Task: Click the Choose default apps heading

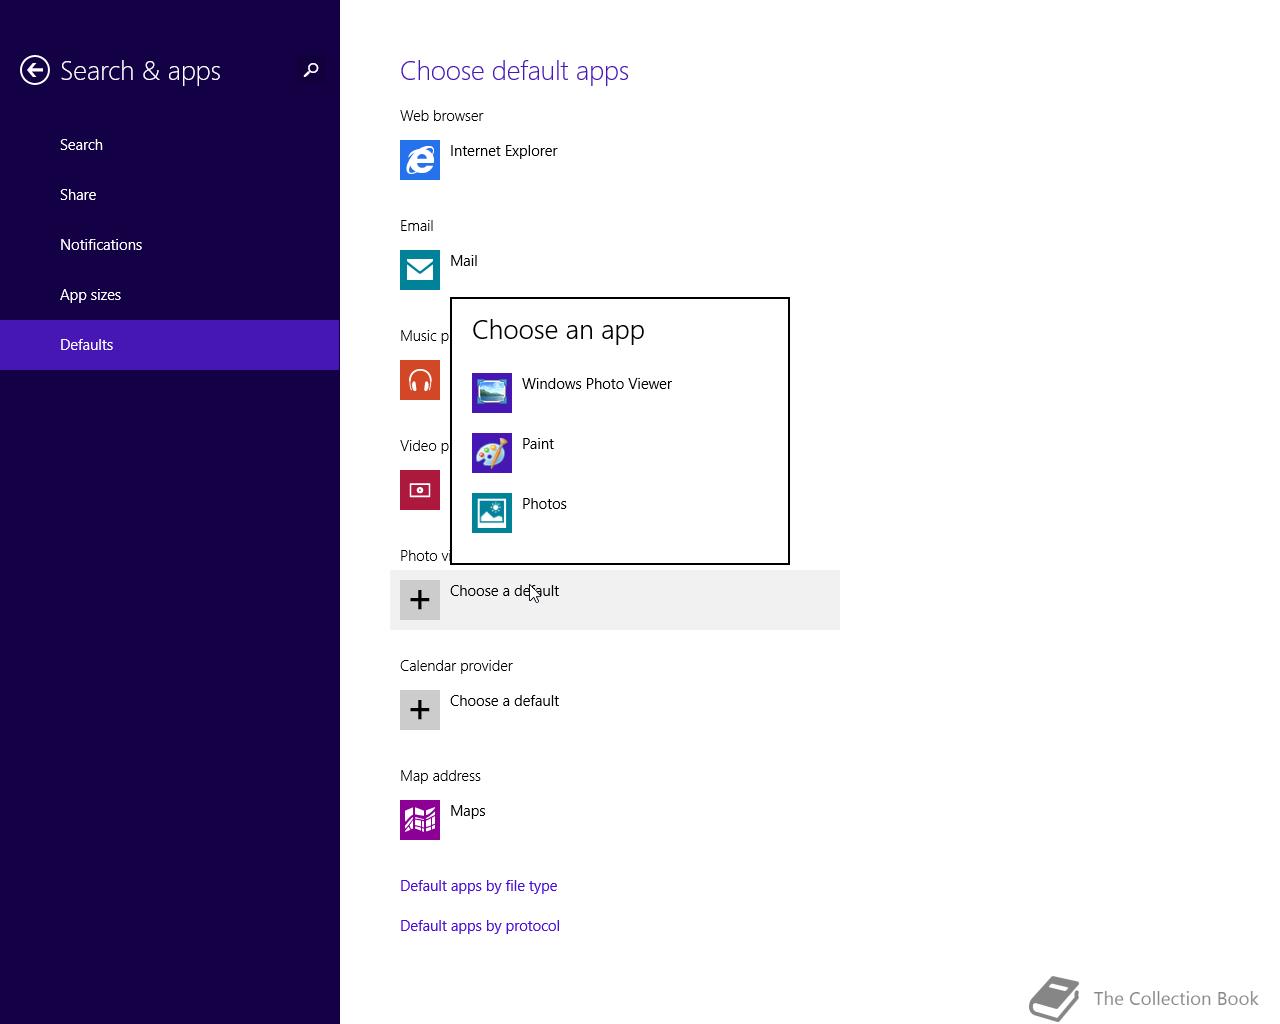Action: [x=514, y=71]
